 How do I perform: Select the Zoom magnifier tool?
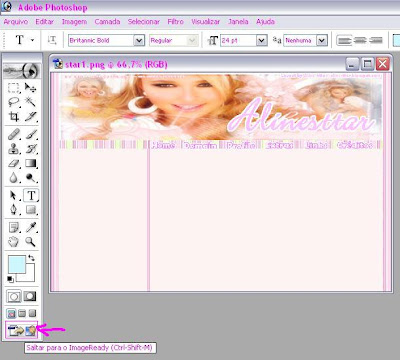point(31,241)
